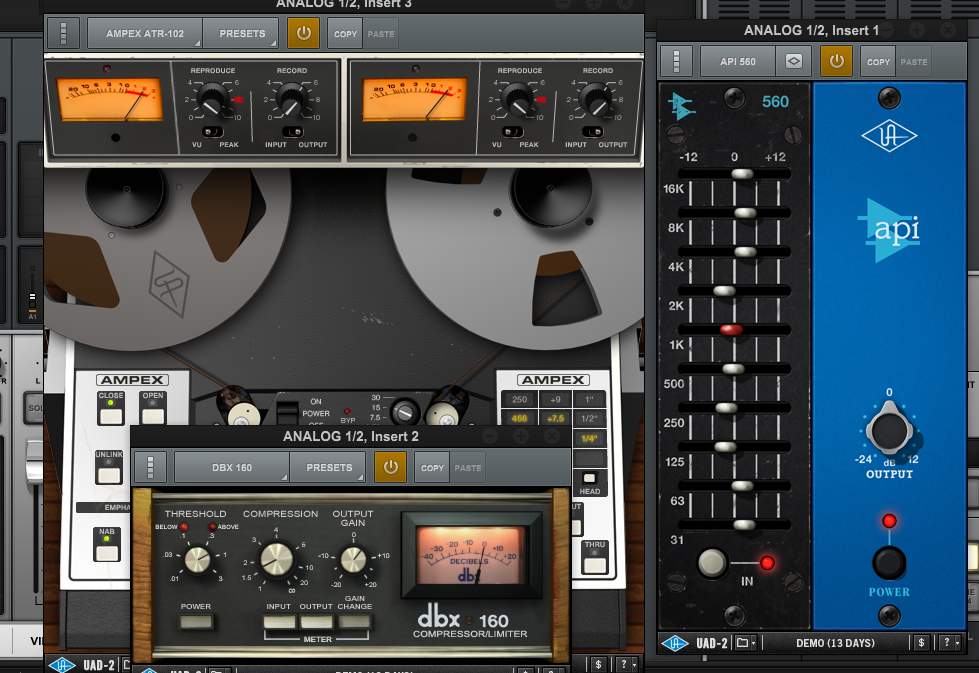Click the right channel Reproduce knob
The height and width of the screenshot is (673, 979).
pos(518,100)
